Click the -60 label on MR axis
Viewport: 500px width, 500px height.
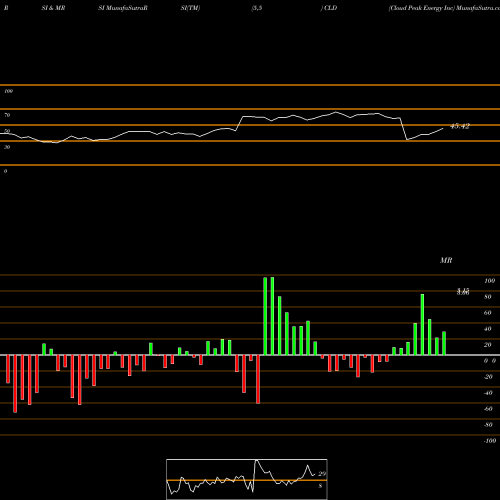click(488, 409)
